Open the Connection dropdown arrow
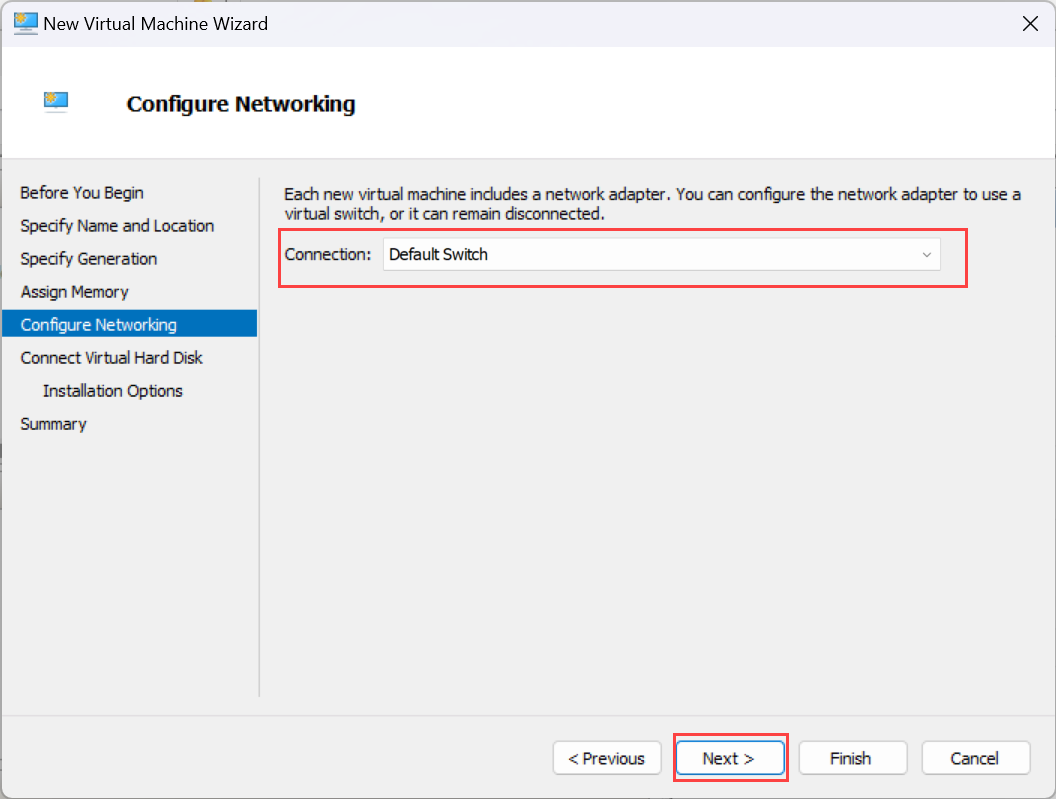Viewport: 1056px width, 799px height. 926,254
